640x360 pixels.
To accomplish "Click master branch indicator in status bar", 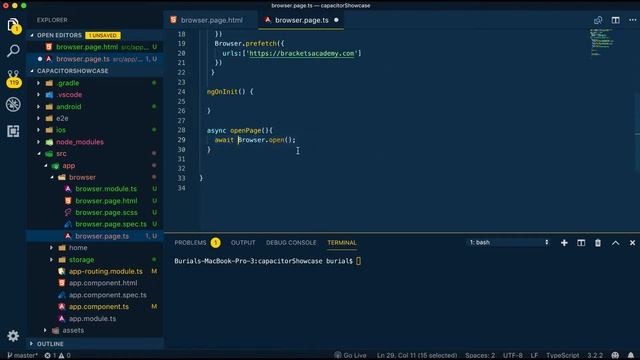I will [x=22, y=356].
